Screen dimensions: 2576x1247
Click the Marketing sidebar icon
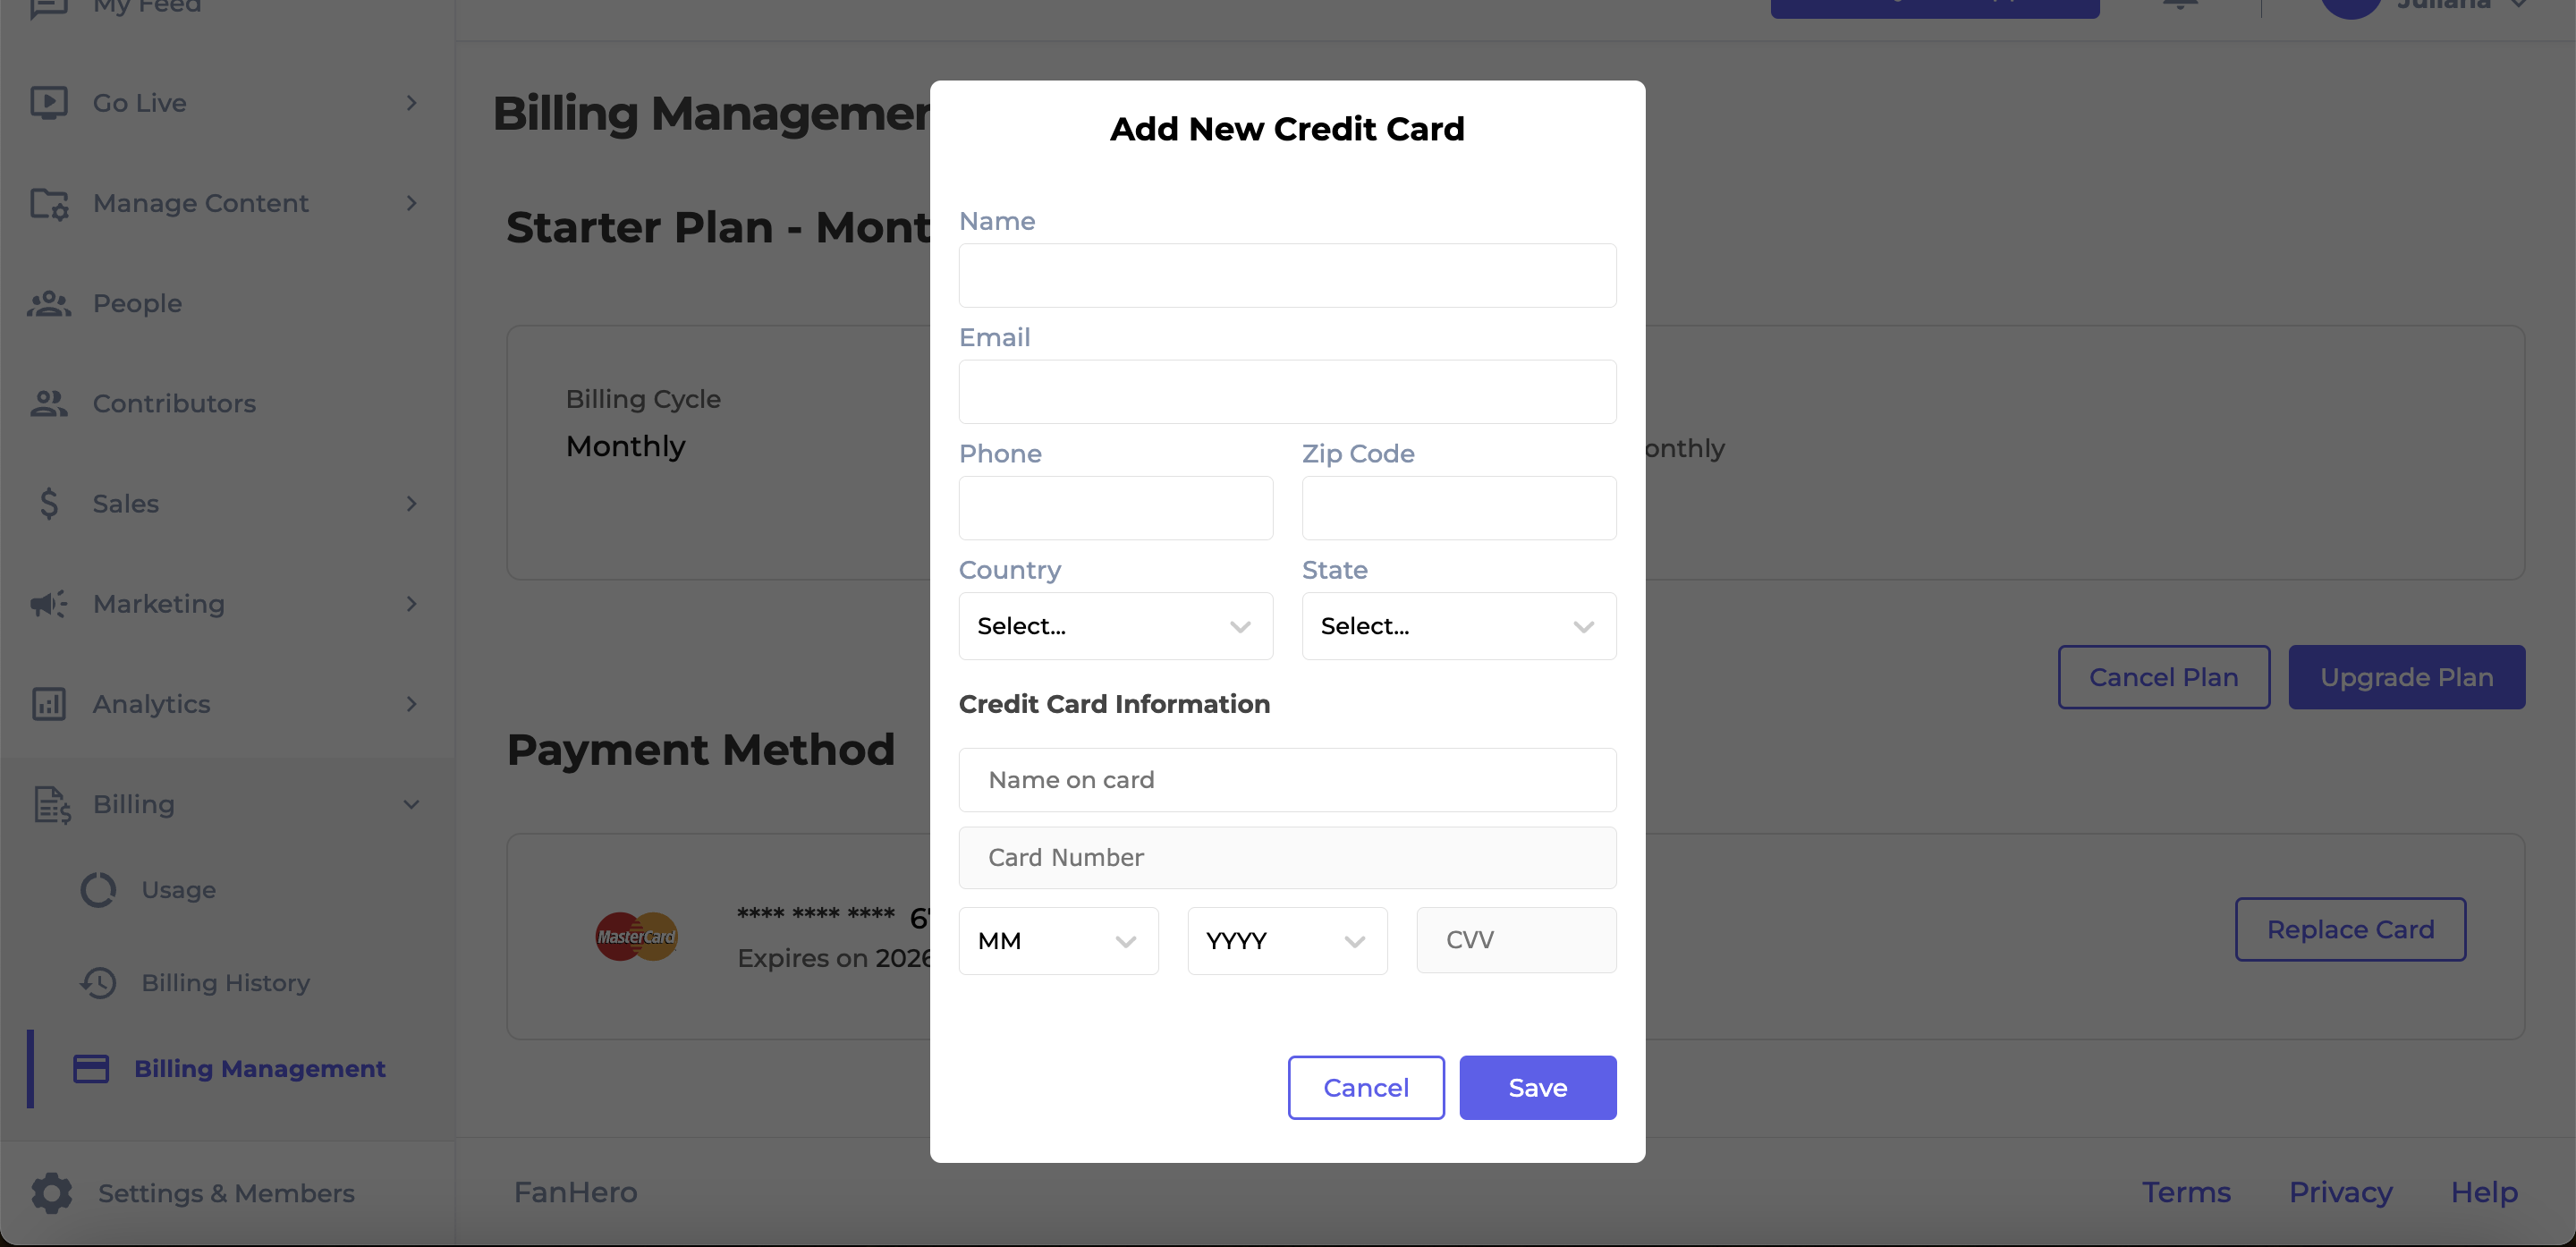49,603
